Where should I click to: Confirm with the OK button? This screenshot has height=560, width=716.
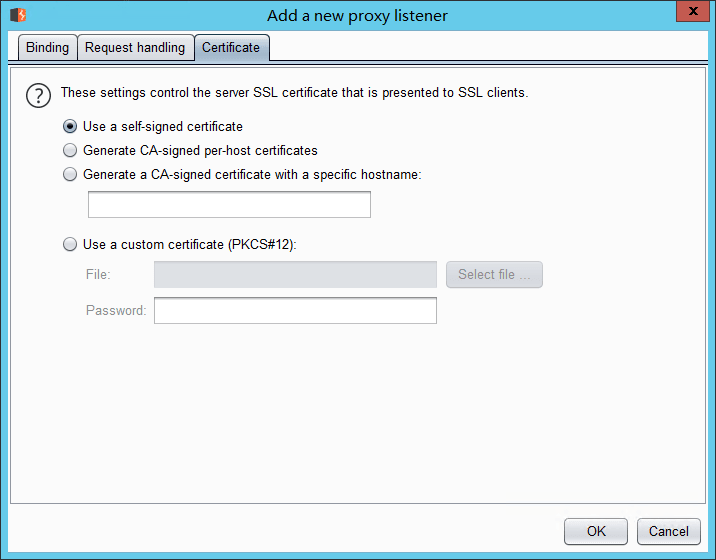pos(595,531)
